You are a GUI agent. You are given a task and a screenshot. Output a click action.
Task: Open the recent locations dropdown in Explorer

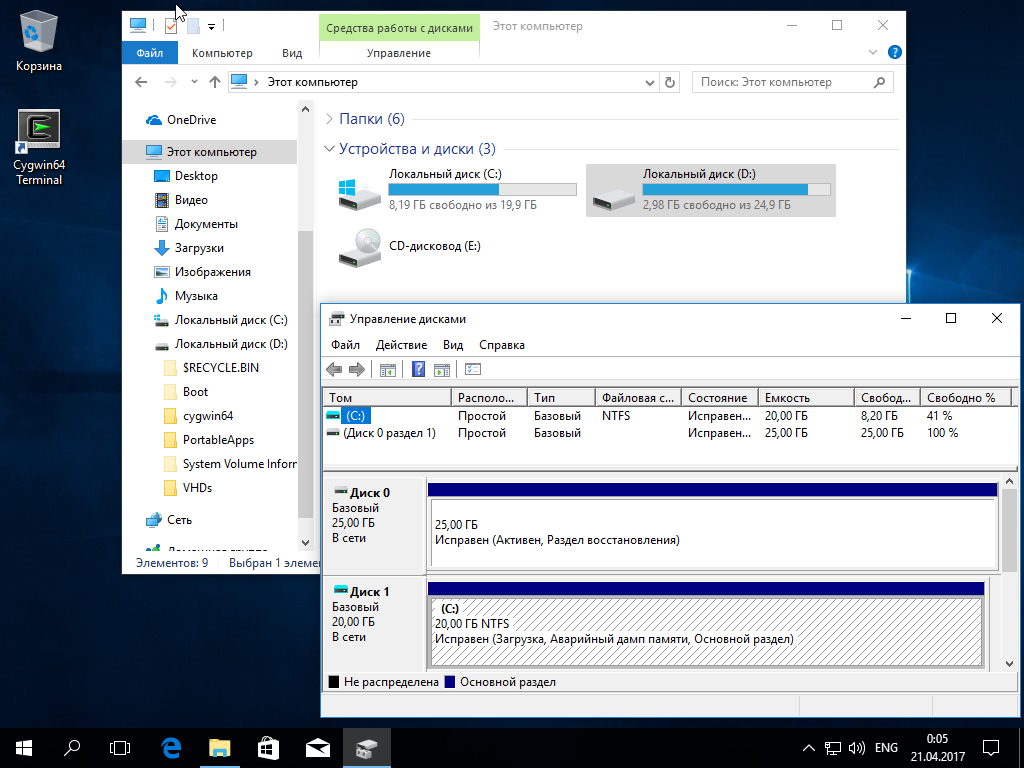(194, 82)
